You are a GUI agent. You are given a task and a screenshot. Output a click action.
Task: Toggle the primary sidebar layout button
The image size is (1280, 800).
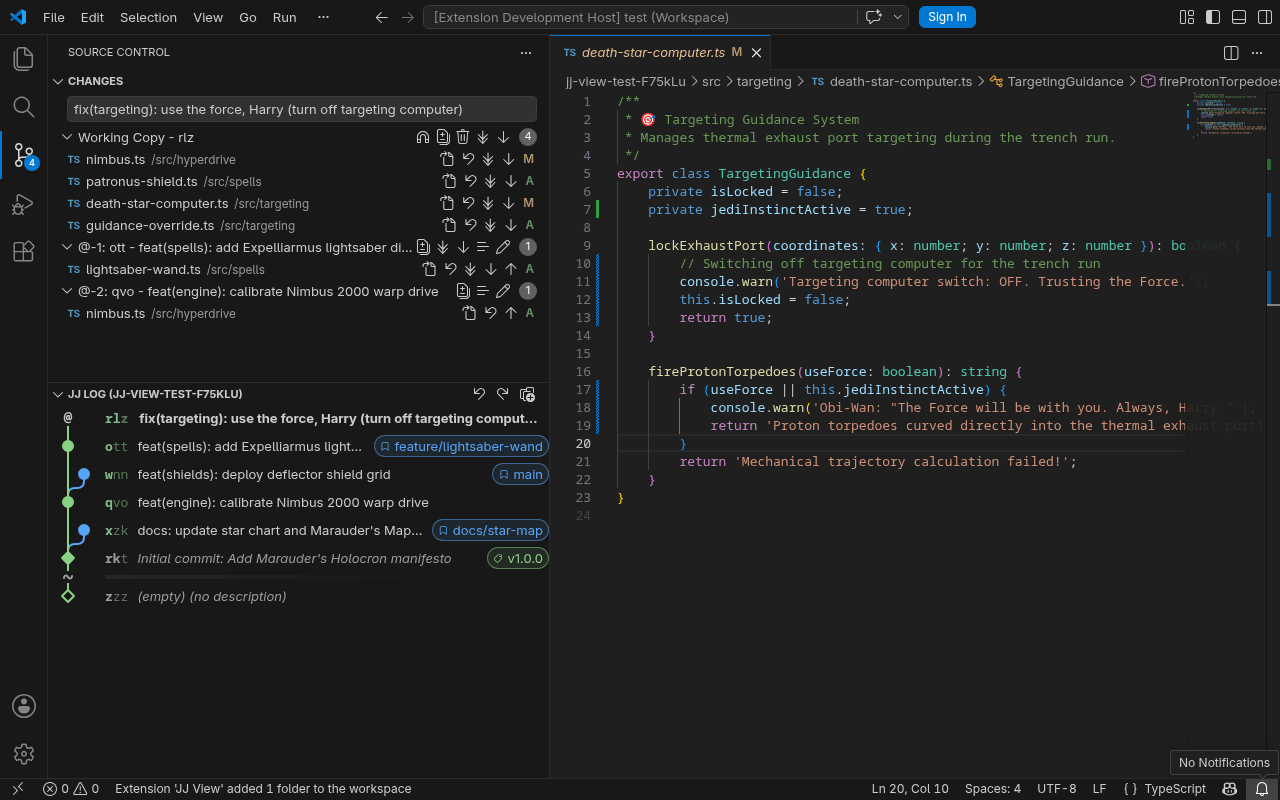point(1213,17)
